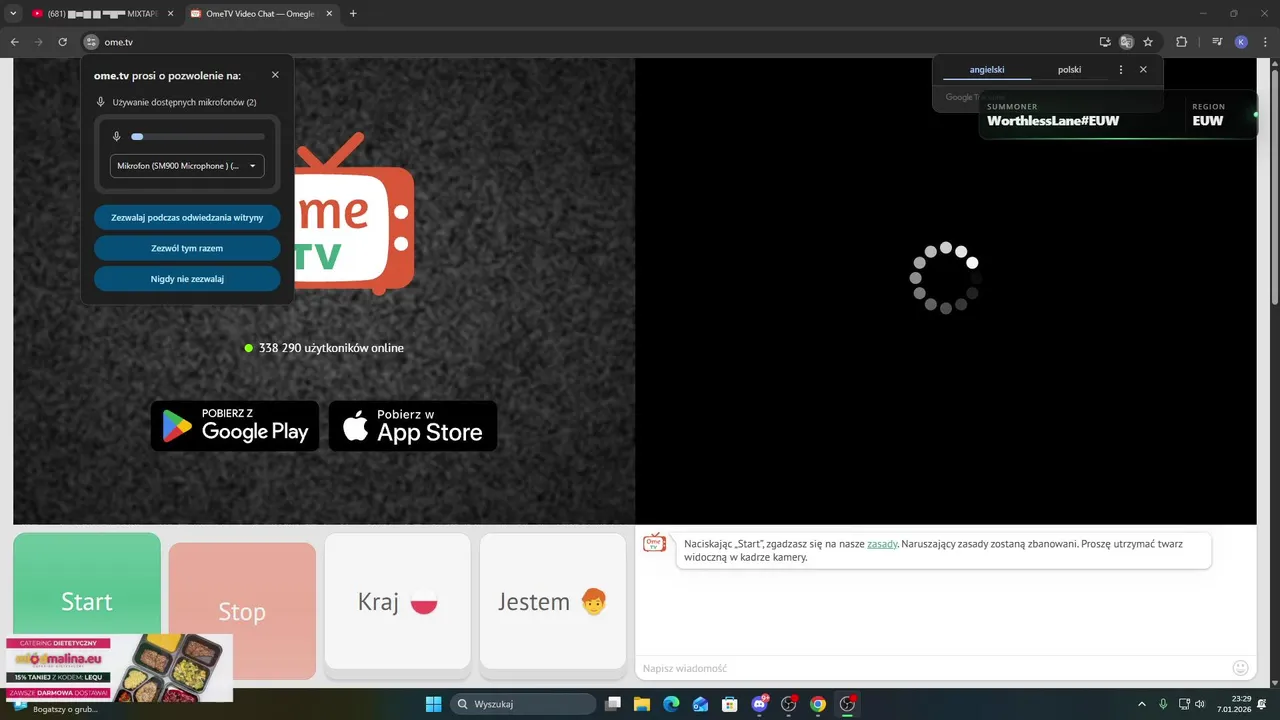Open the site information icon

91,42
